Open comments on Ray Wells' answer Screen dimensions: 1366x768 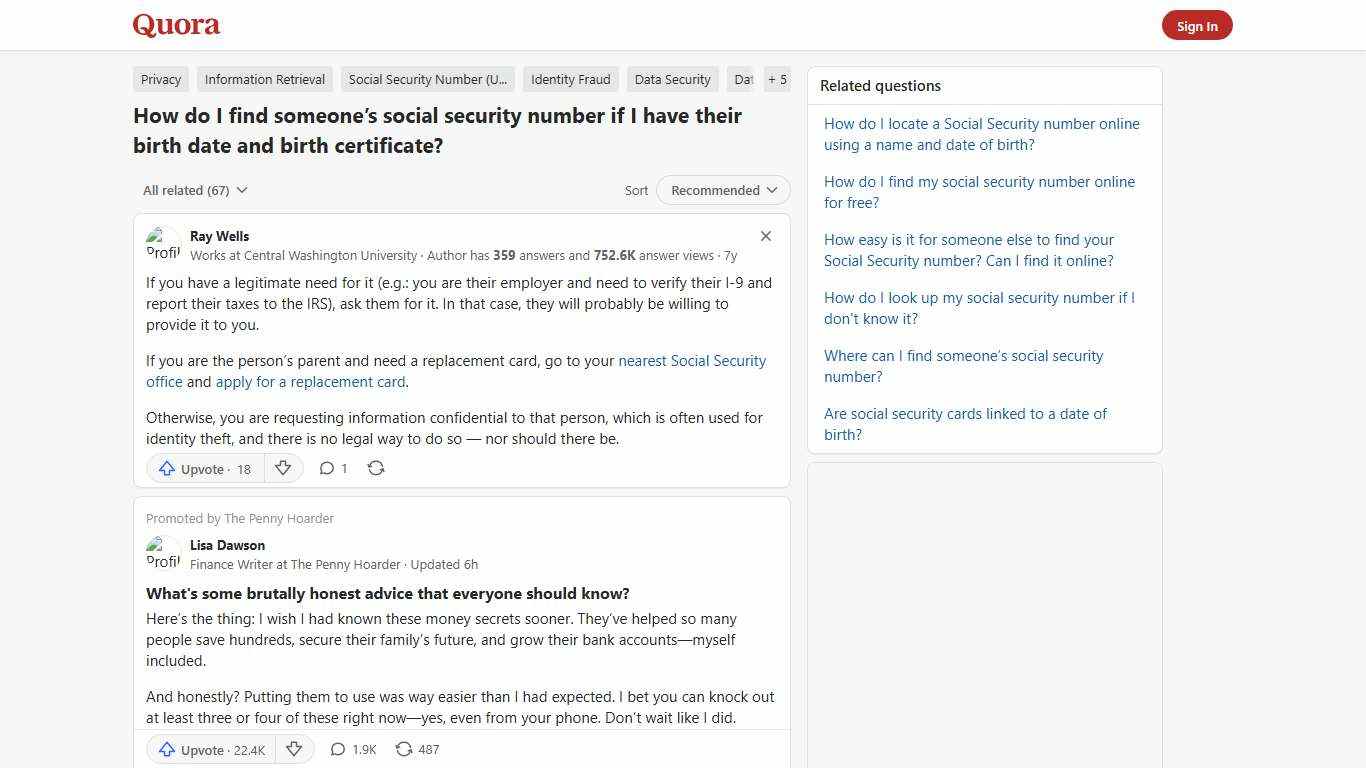[x=333, y=468]
